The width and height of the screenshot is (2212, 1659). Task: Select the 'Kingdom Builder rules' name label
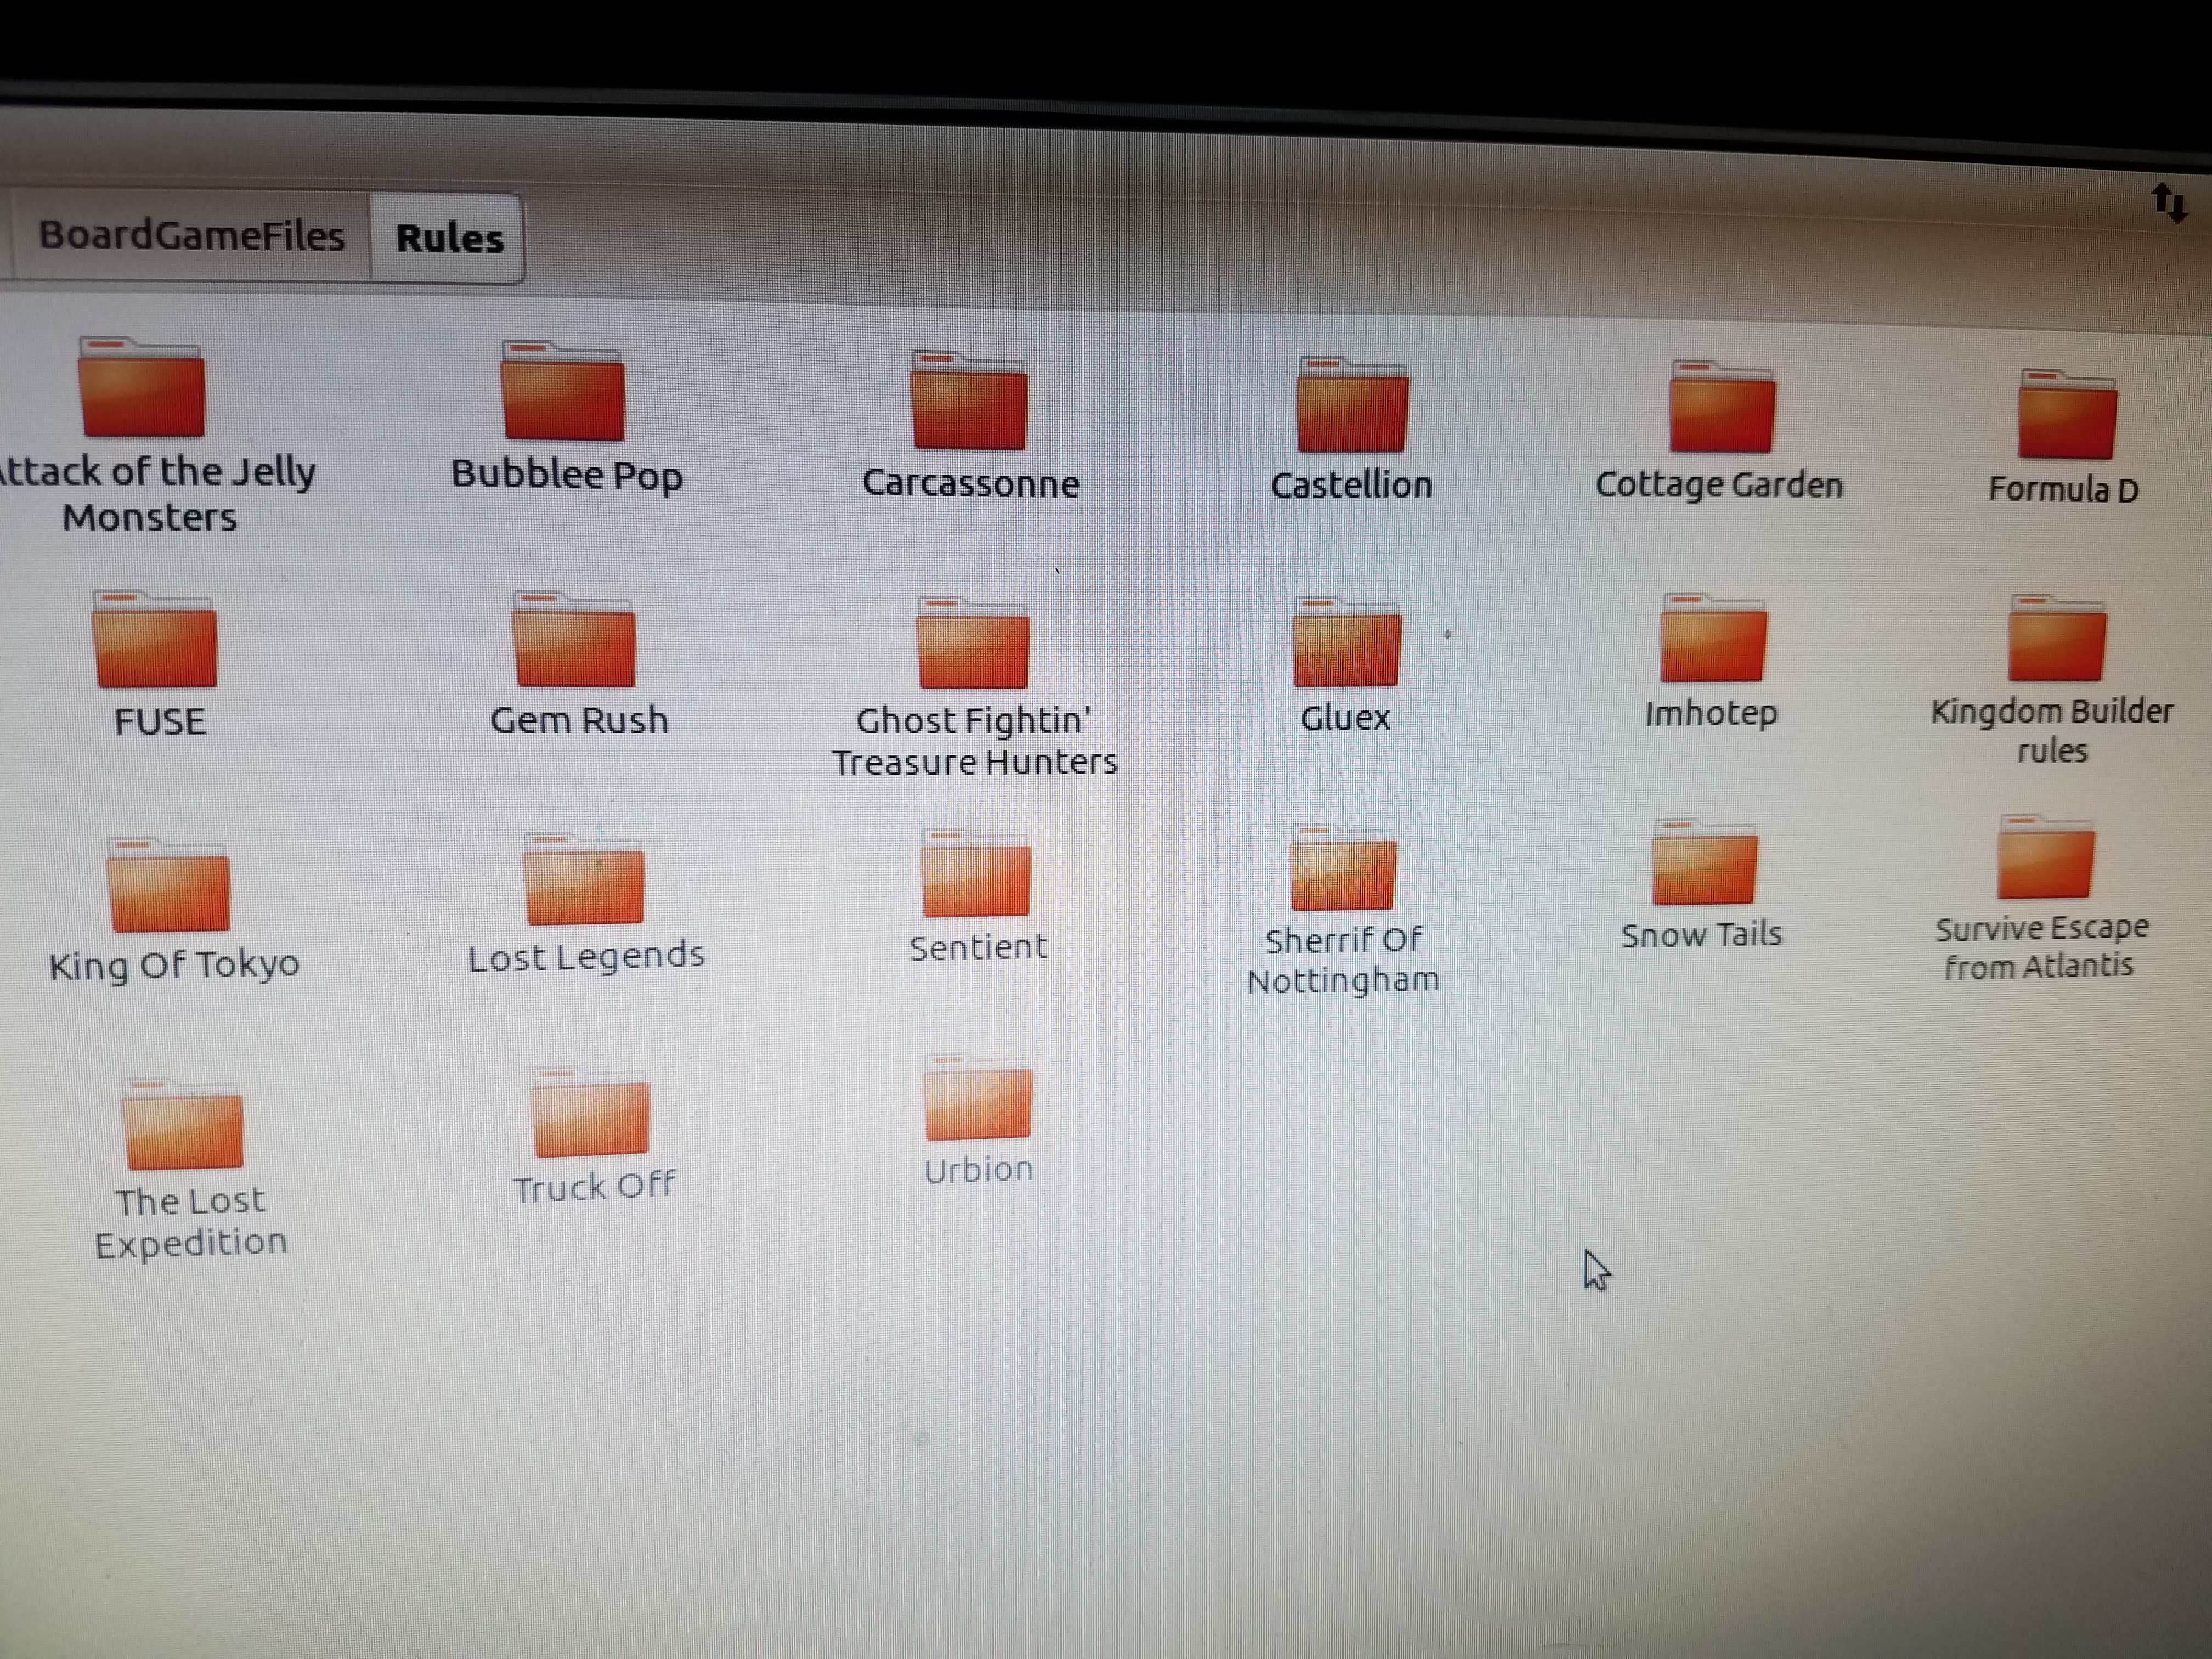(2051, 730)
